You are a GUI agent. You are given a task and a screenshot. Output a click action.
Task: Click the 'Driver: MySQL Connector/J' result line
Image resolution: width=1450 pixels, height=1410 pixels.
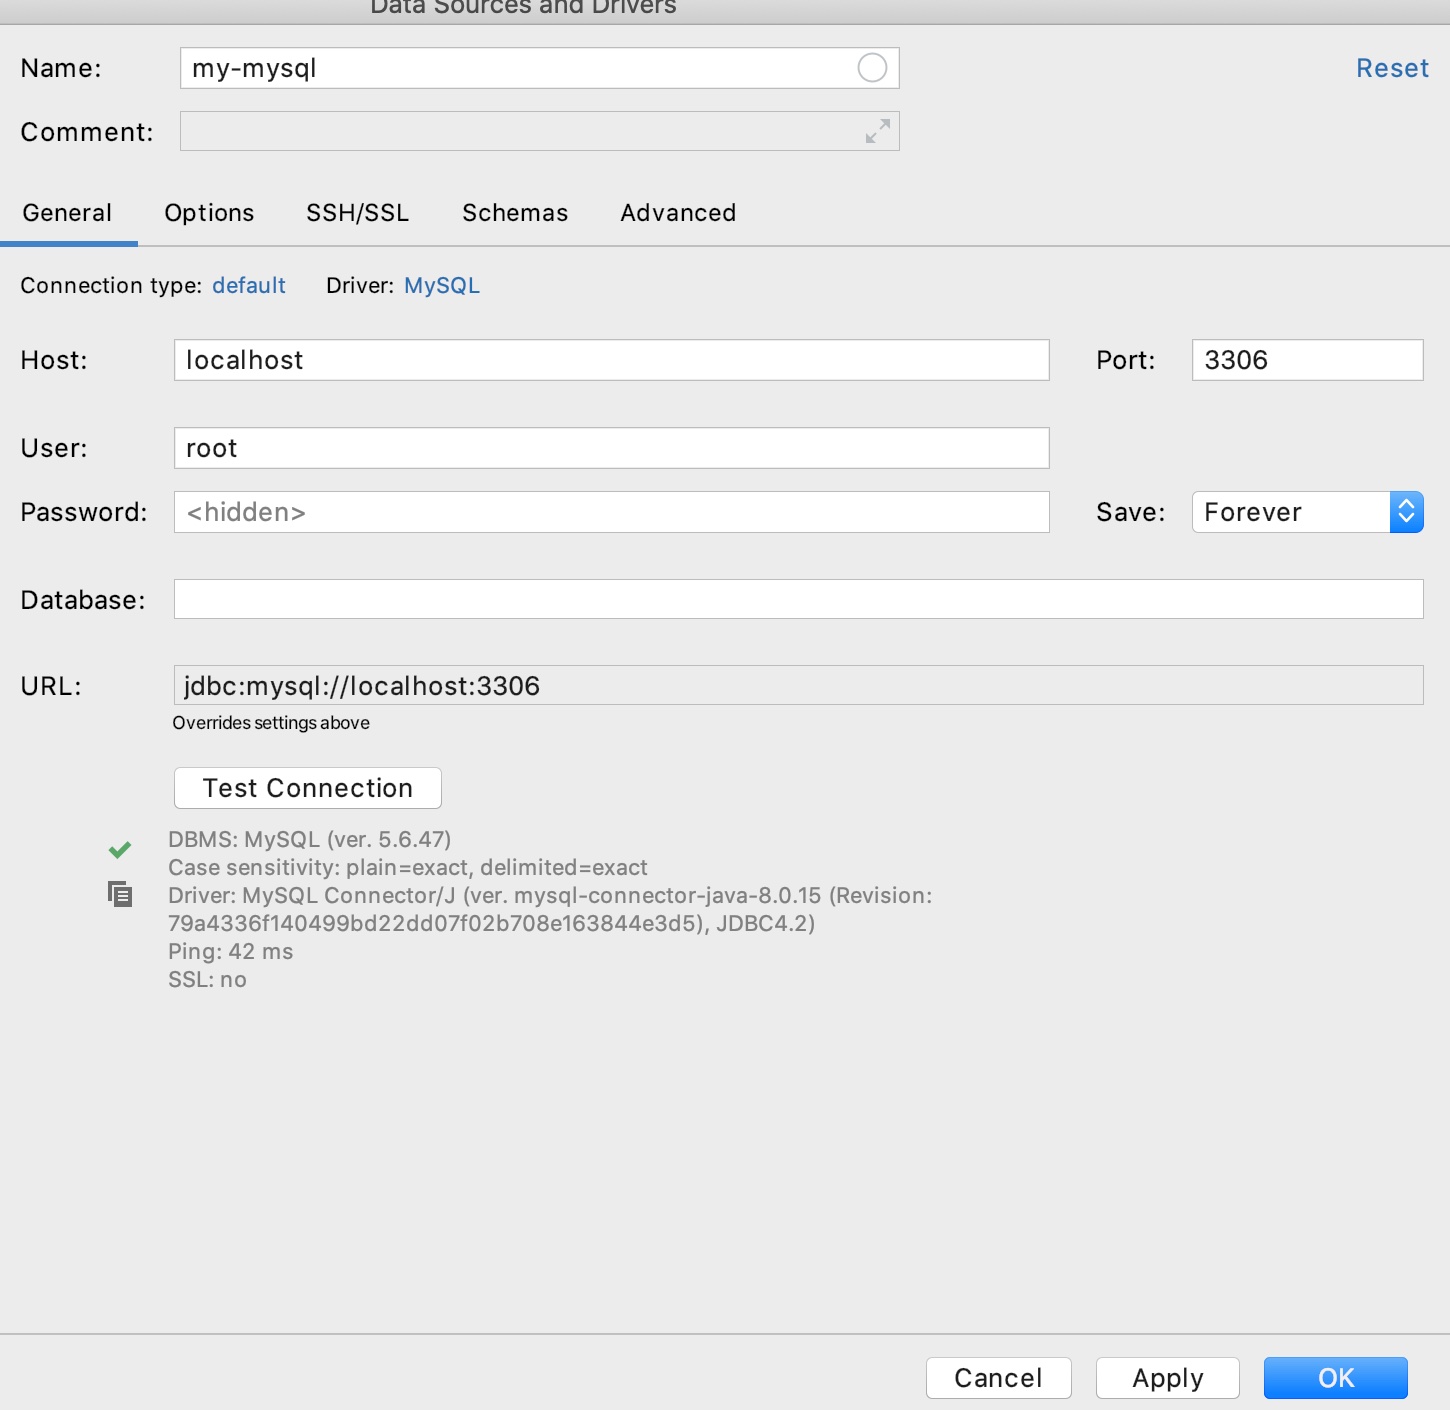[550, 909]
